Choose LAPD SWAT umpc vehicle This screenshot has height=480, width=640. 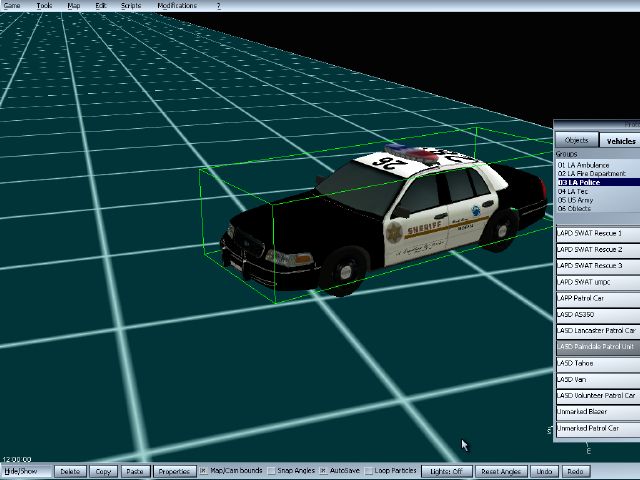click(598, 282)
